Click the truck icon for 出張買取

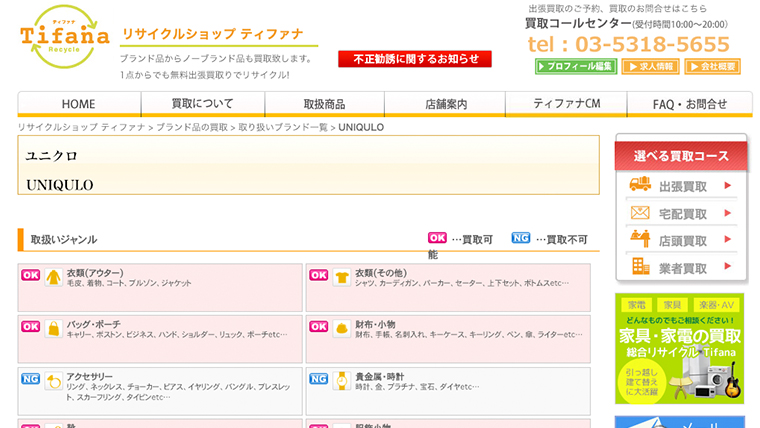point(640,184)
